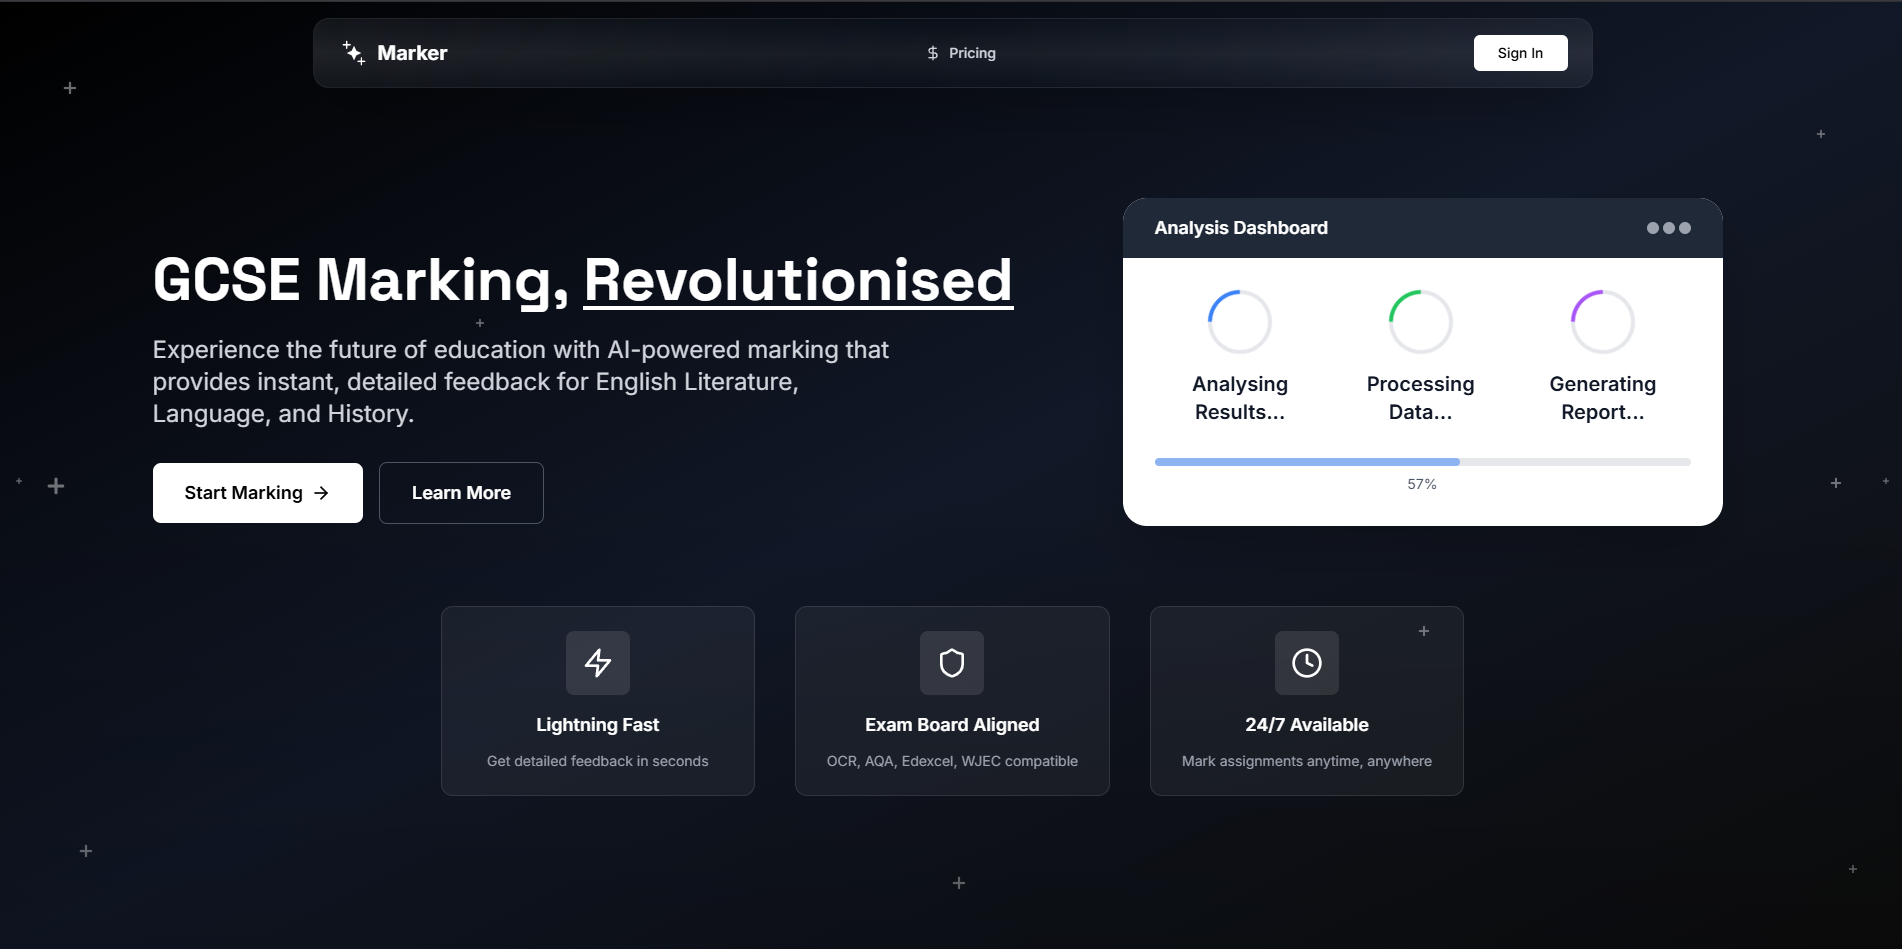
Task: Click the three dots in Analysis Dashboard header
Action: tap(1668, 228)
